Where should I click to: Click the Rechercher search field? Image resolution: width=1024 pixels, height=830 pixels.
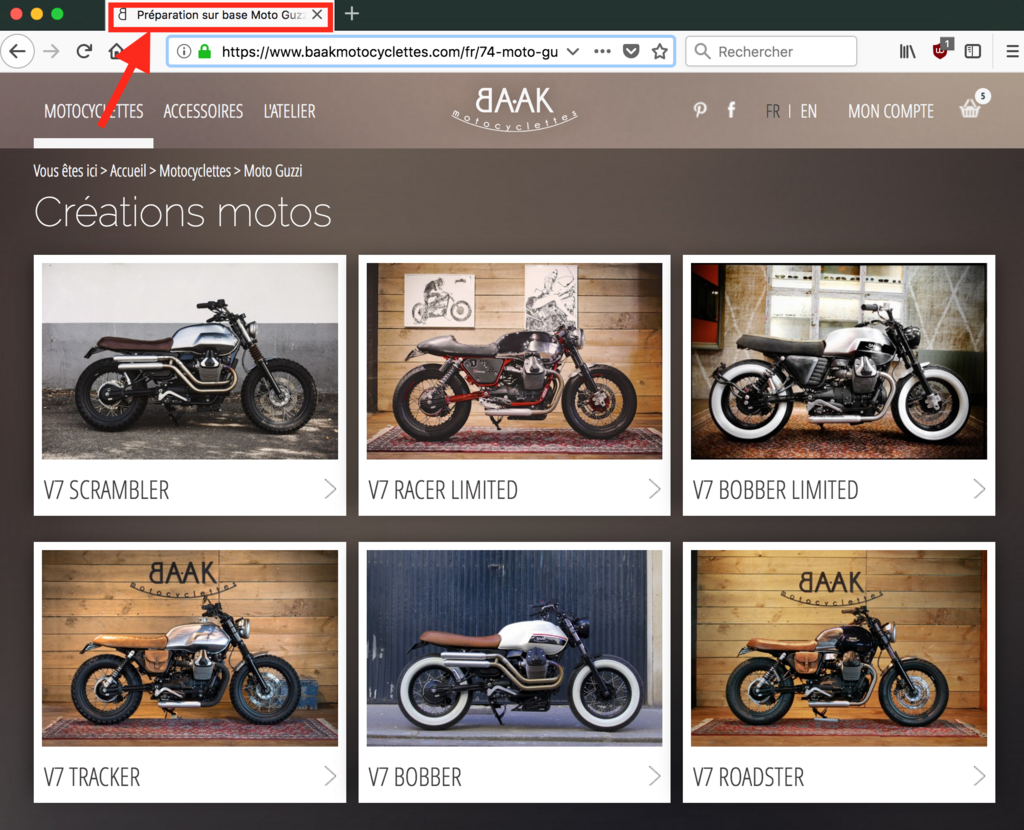771,51
